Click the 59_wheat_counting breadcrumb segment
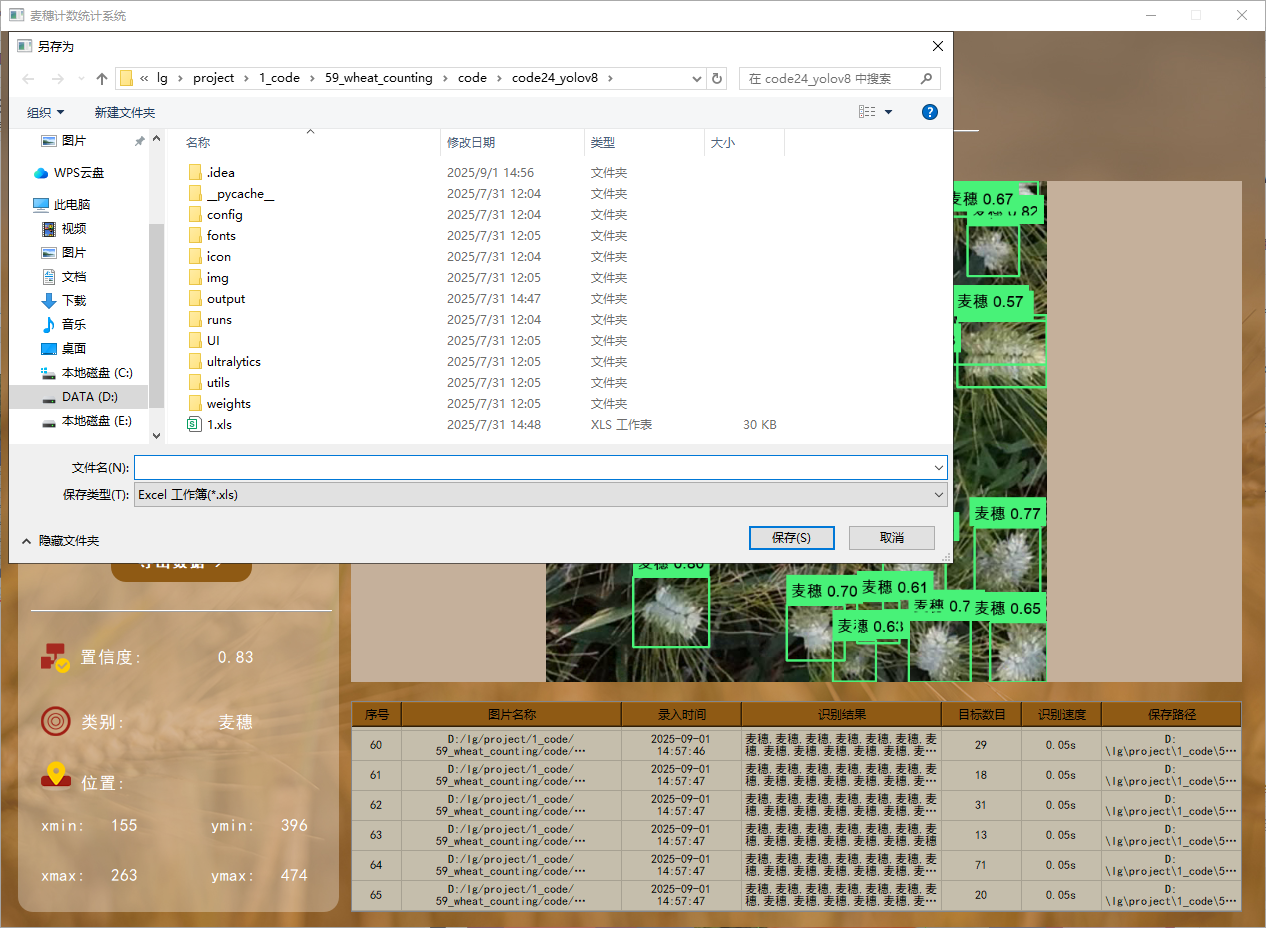This screenshot has height=928, width=1266. click(379, 78)
